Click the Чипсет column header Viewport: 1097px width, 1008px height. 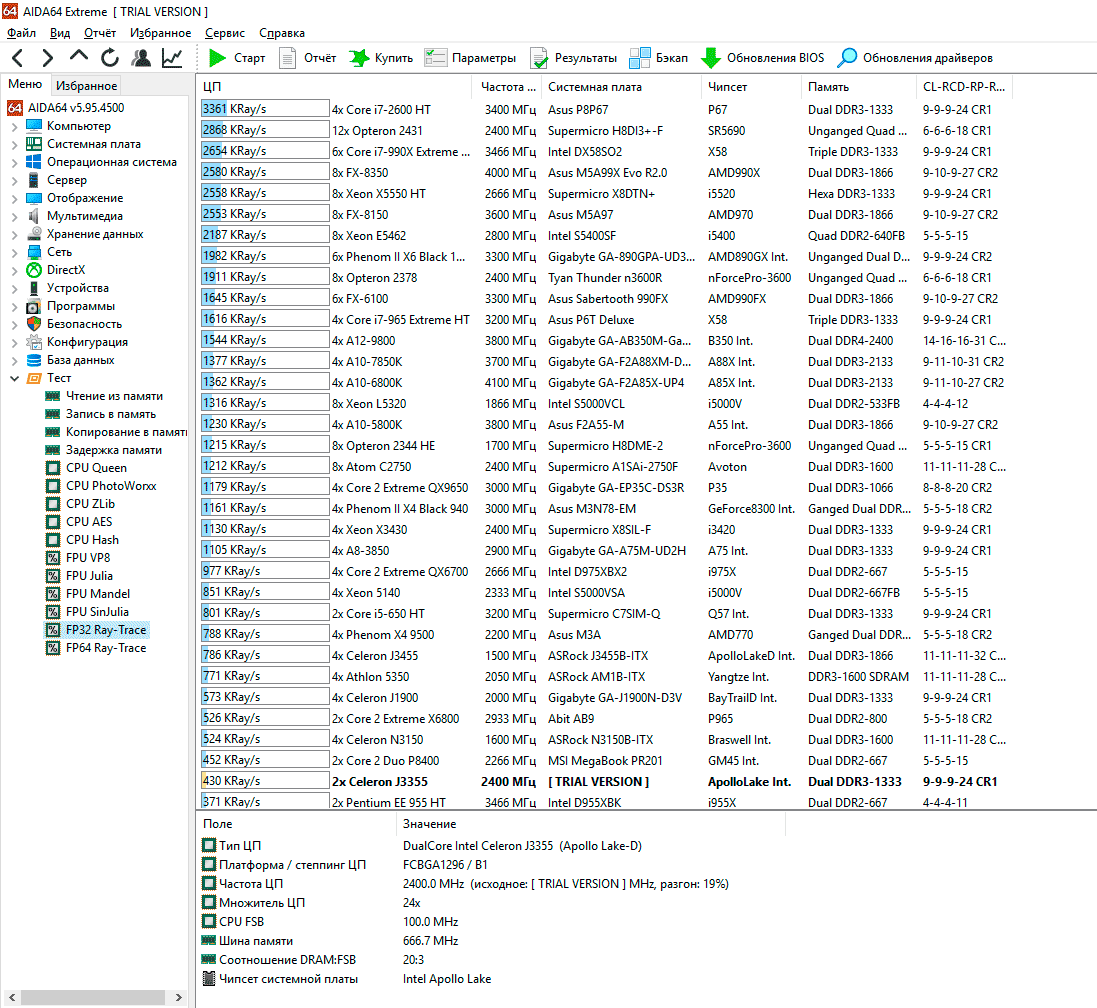tap(727, 87)
